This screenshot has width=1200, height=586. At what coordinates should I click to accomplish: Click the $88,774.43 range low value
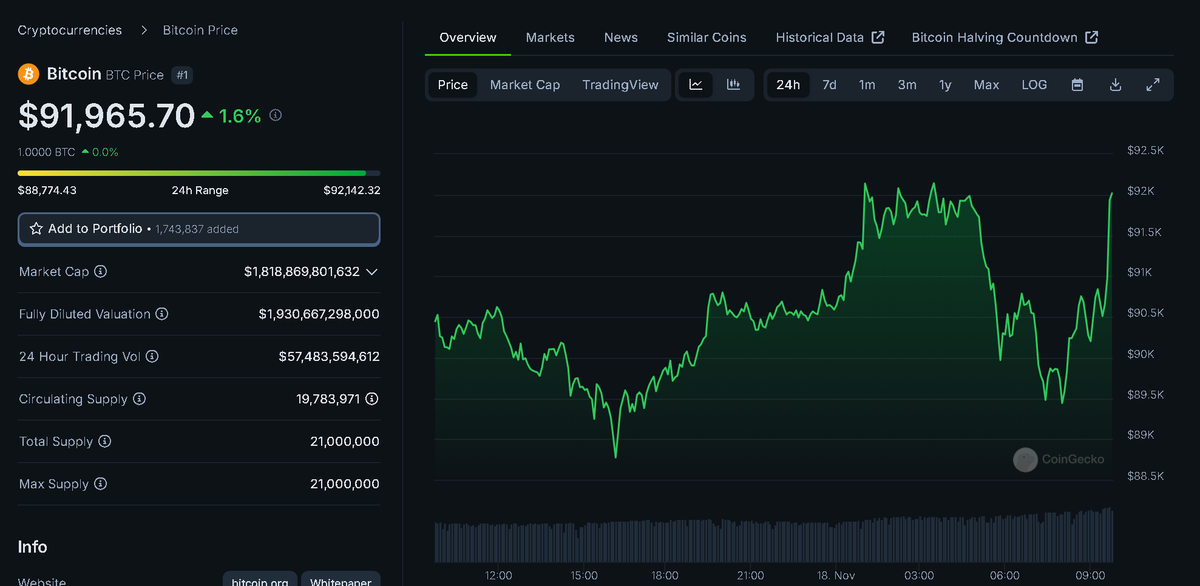tap(47, 190)
